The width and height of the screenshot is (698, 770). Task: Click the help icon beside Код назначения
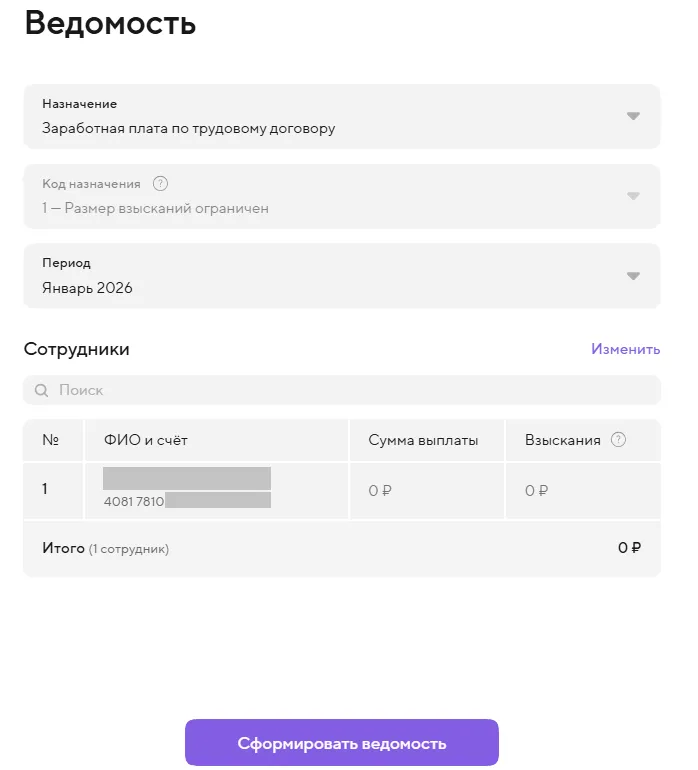coord(161,184)
